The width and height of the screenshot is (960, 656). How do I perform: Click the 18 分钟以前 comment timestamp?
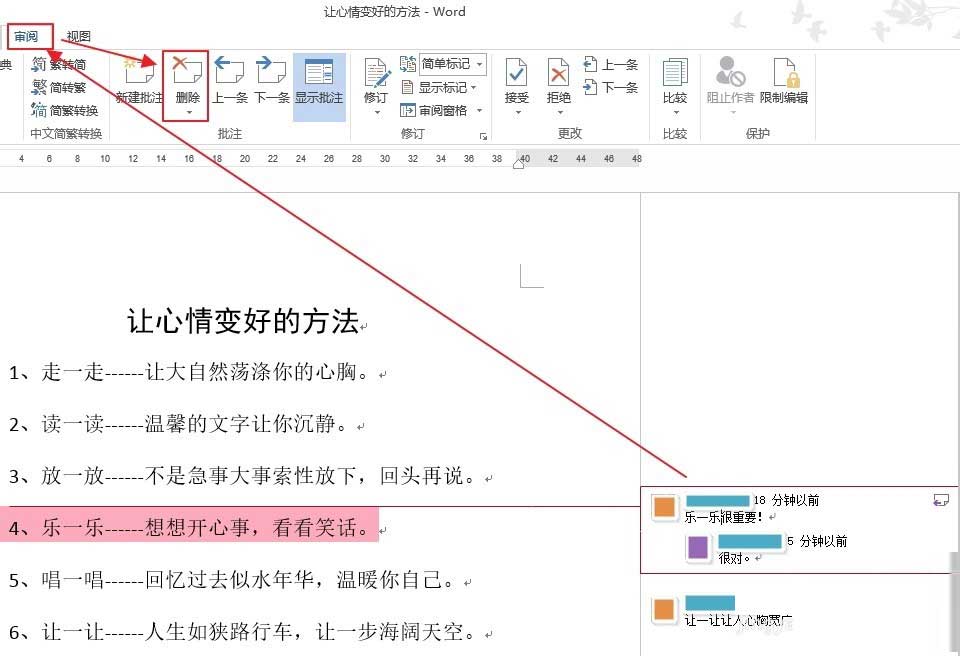pos(786,500)
